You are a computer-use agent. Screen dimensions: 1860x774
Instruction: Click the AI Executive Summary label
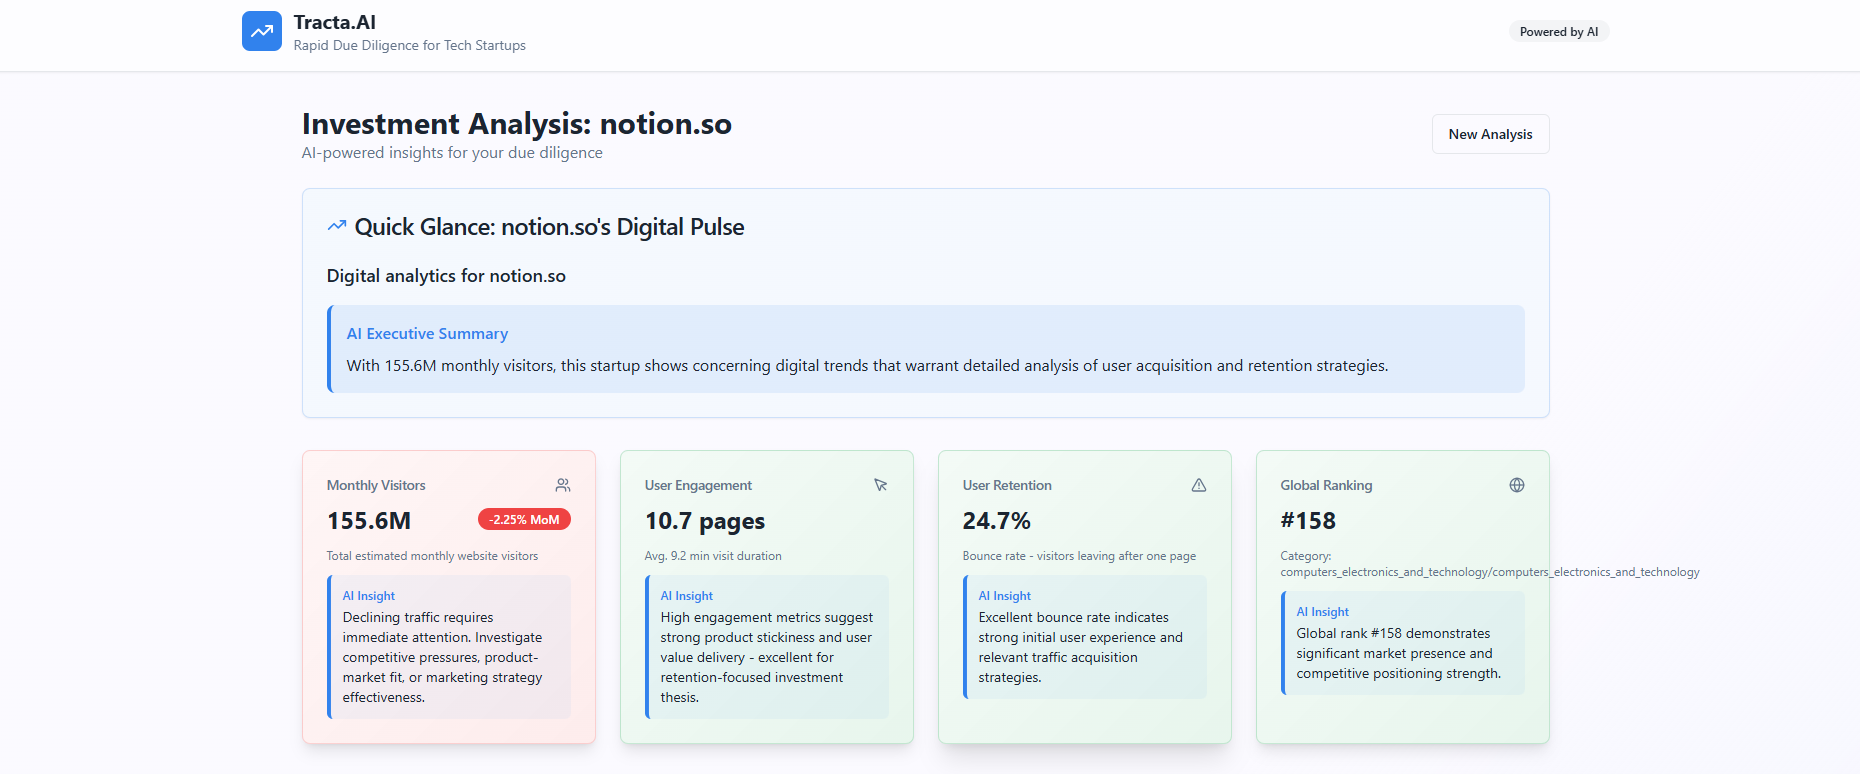coord(427,334)
